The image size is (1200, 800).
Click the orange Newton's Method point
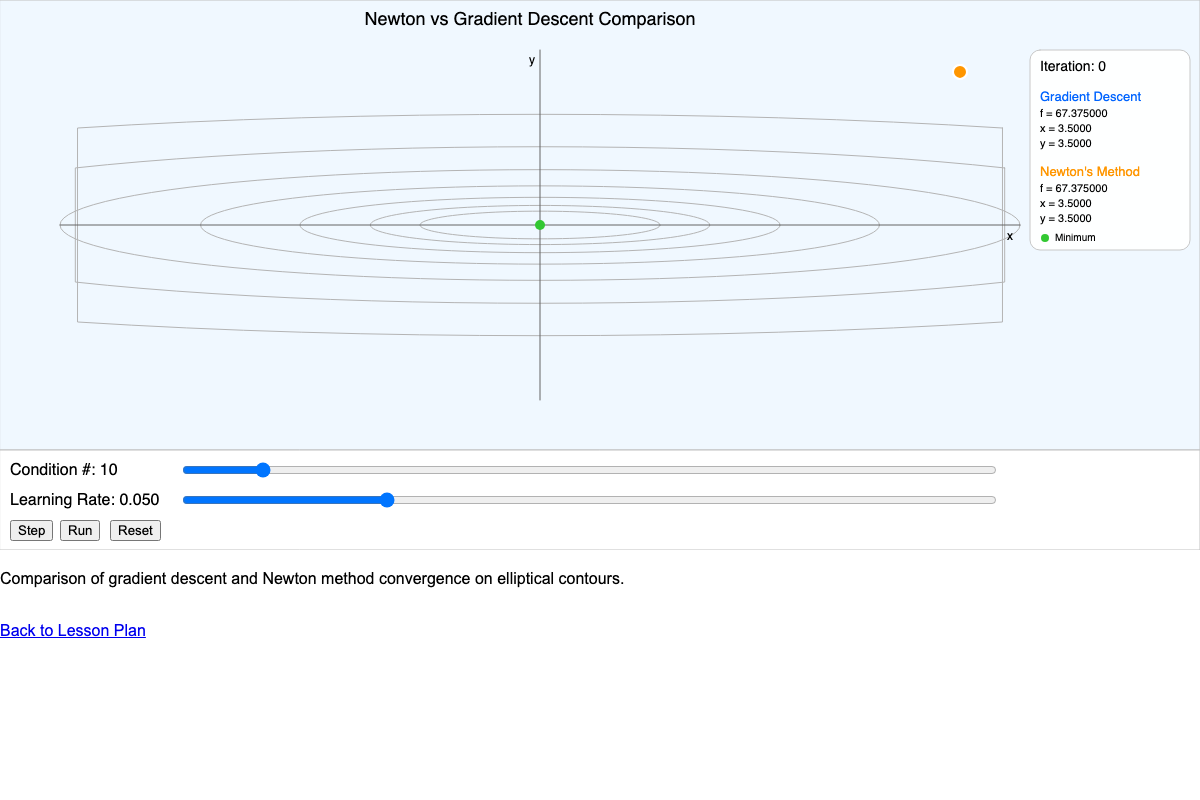point(959,71)
